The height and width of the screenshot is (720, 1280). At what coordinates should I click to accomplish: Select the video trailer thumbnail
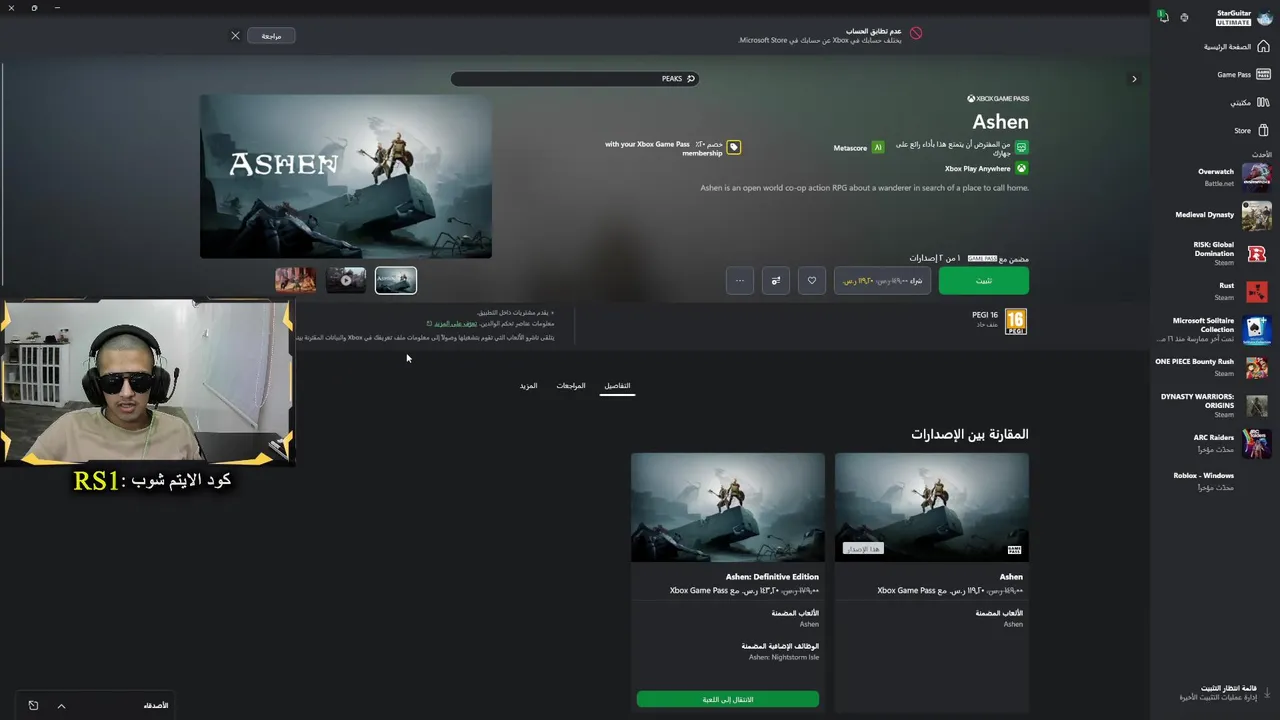tap(346, 281)
